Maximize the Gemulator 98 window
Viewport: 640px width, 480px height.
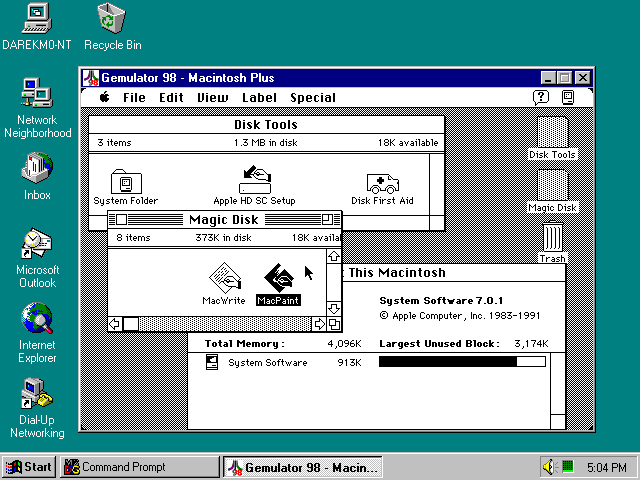(x=565, y=78)
